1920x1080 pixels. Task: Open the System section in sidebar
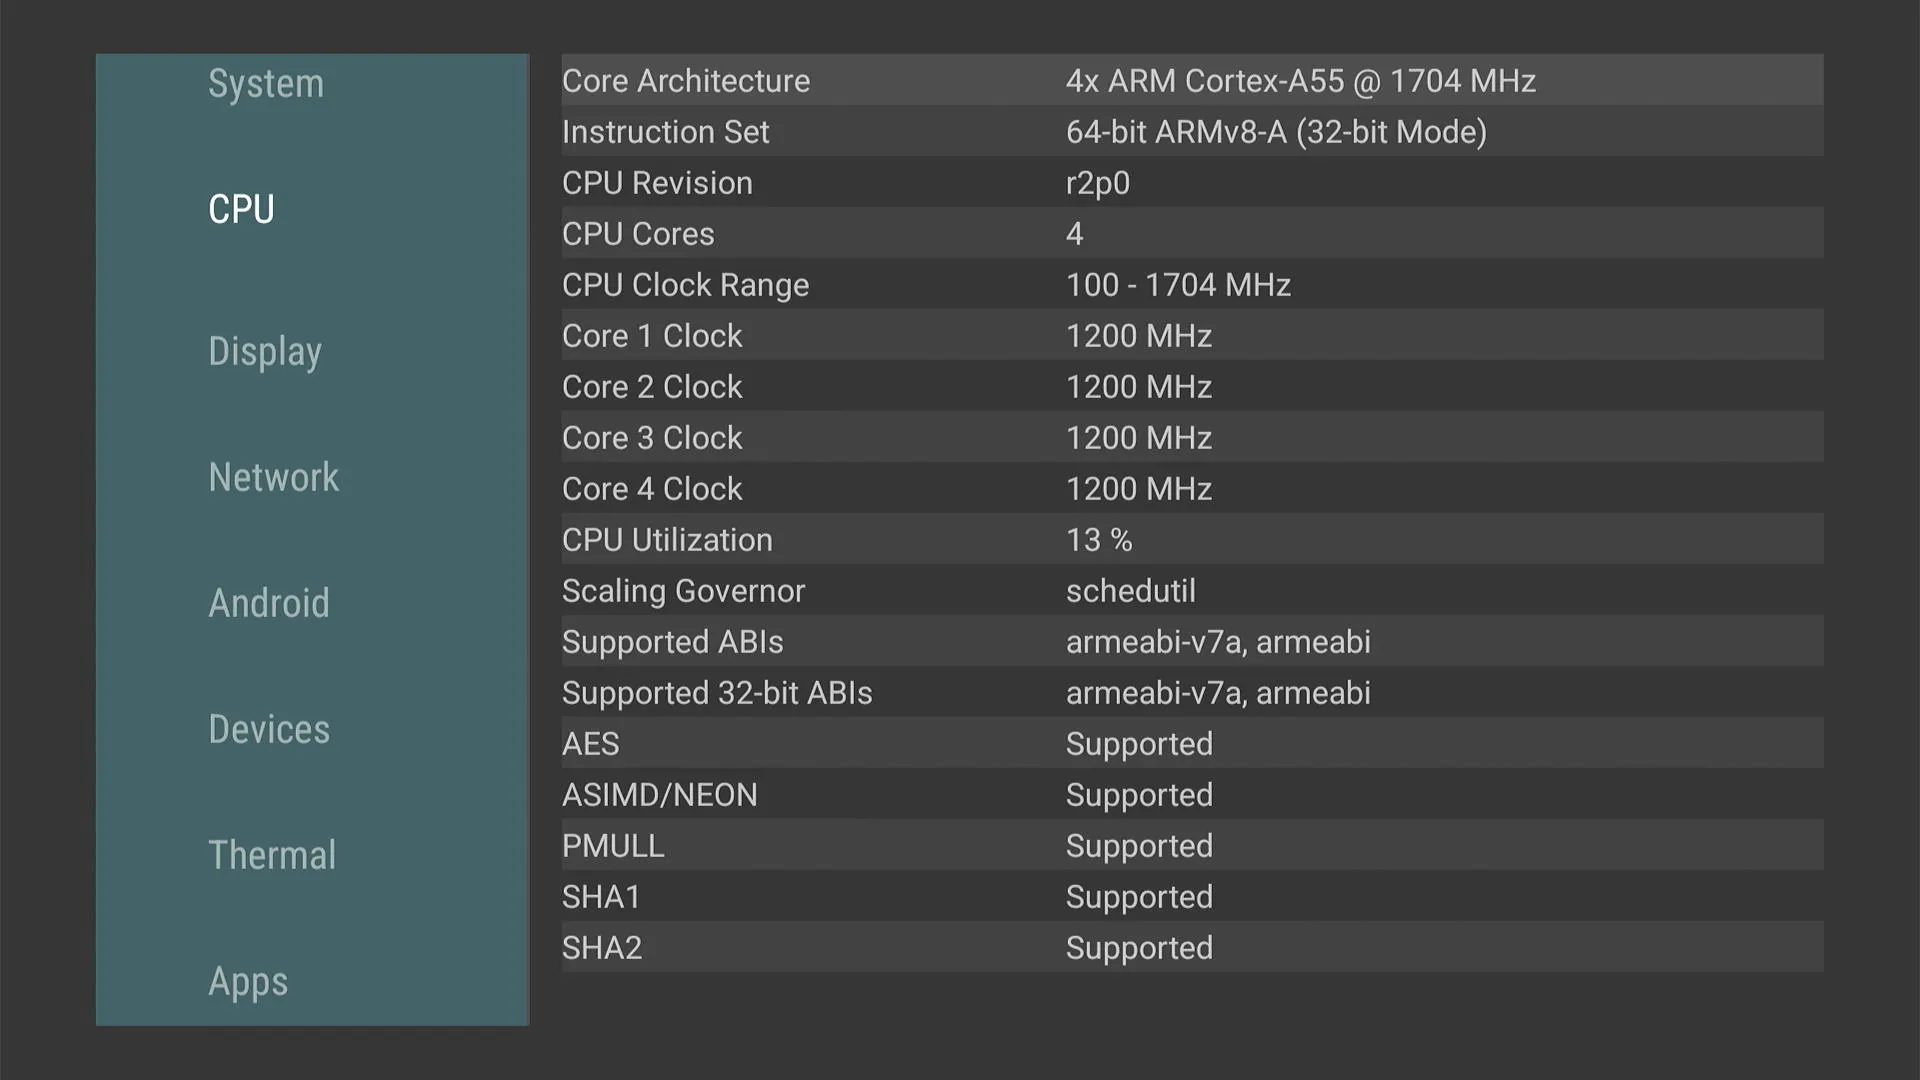(266, 84)
